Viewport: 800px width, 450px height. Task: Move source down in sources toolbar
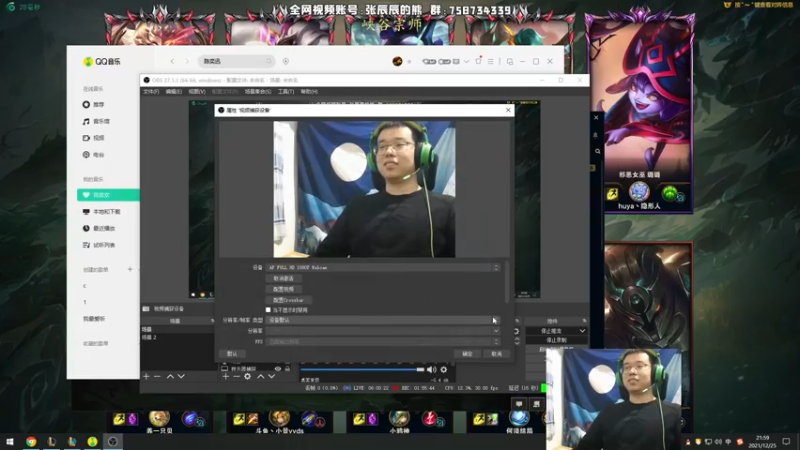click(272, 377)
